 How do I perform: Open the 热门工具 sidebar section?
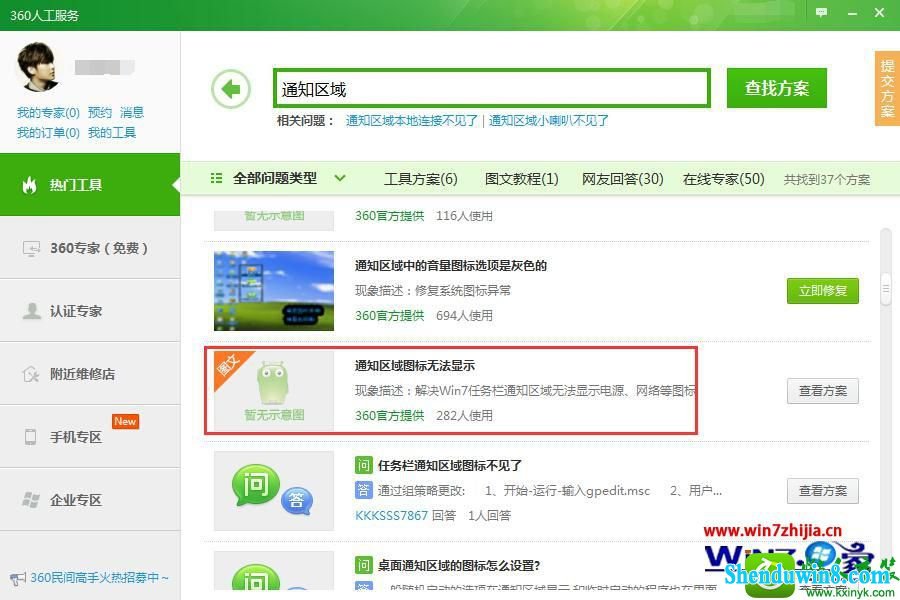pos(90,185)
